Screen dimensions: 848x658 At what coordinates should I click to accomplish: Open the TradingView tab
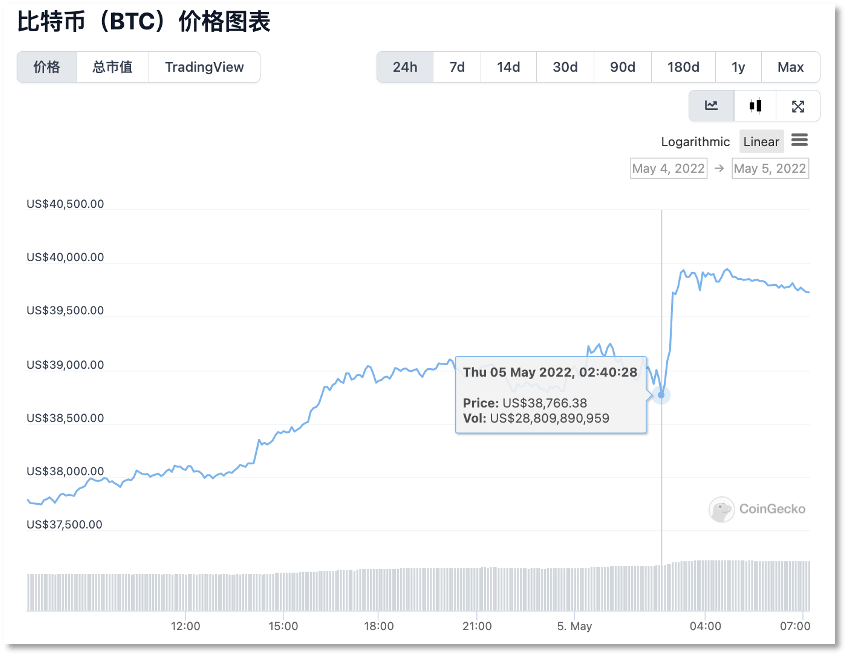click(x=204, y=67)
